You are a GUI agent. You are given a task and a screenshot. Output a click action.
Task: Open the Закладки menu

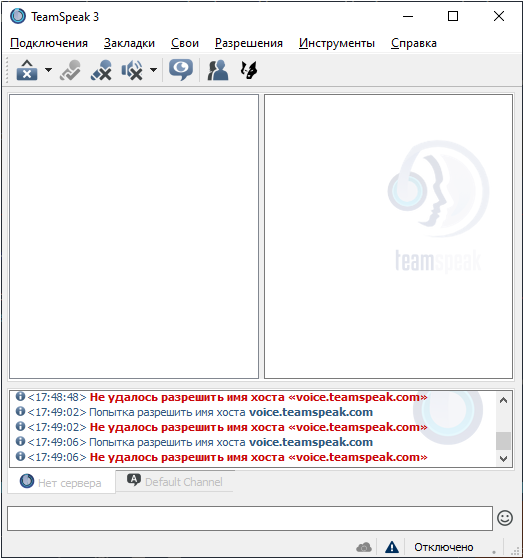coord(129,43)
